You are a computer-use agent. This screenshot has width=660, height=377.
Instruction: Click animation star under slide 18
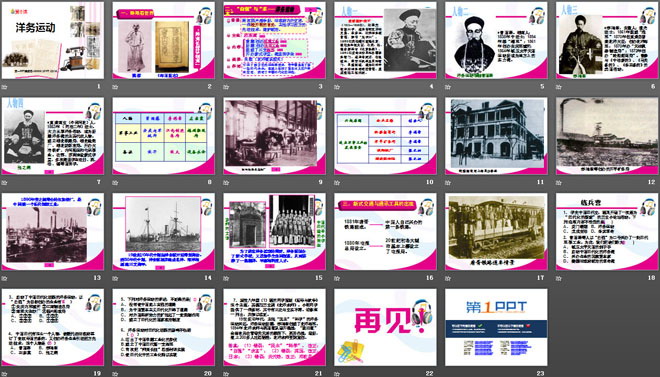pos(559,278)
